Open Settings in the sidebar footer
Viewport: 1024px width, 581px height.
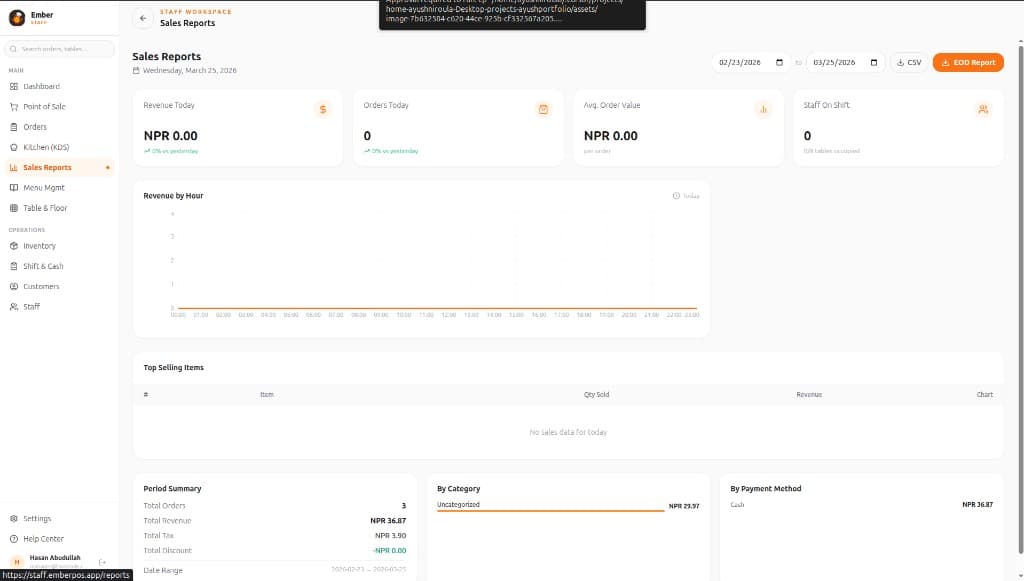point(37,519)
